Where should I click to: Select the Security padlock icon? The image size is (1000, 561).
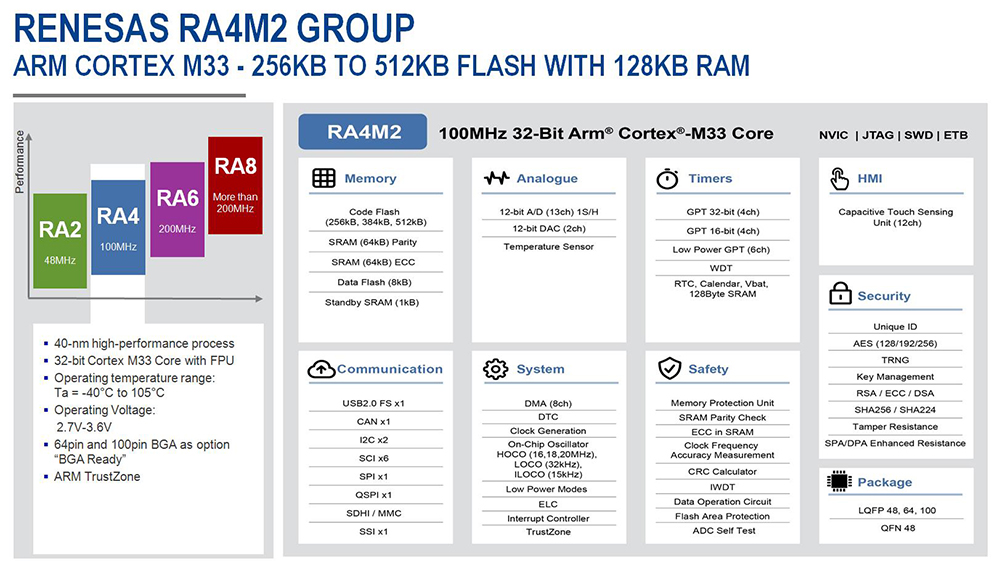pyautogui.click(x=839, y=295)
